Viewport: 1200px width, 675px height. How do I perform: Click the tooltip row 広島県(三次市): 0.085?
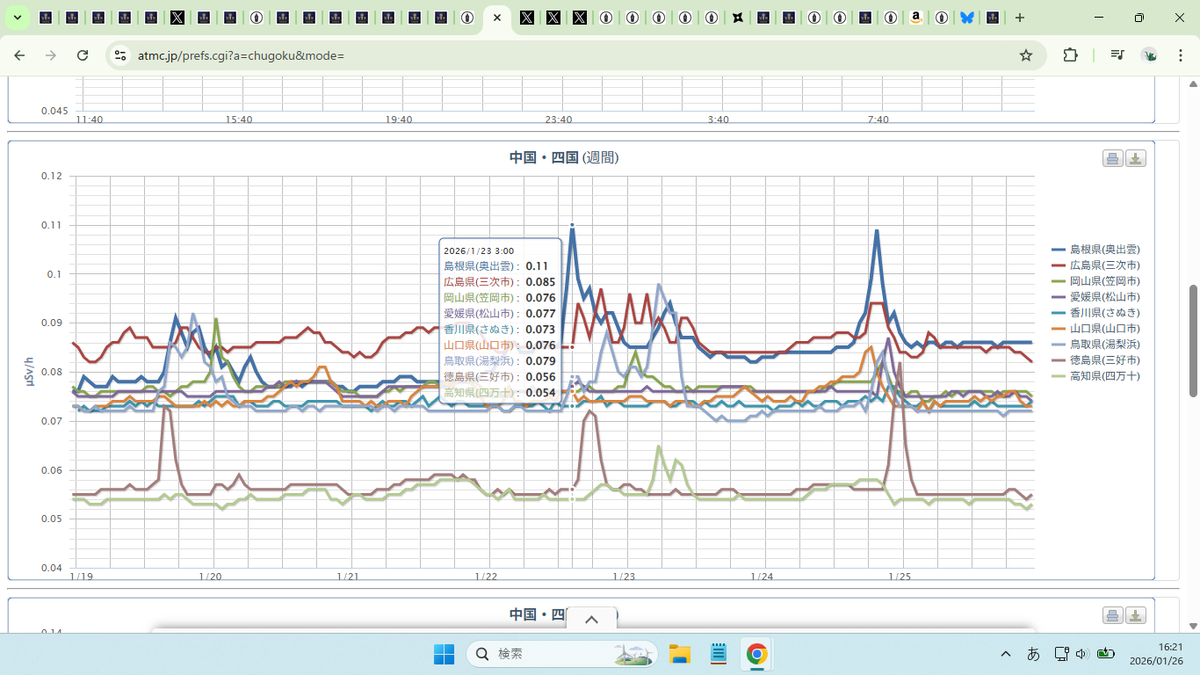click(499, 282)
